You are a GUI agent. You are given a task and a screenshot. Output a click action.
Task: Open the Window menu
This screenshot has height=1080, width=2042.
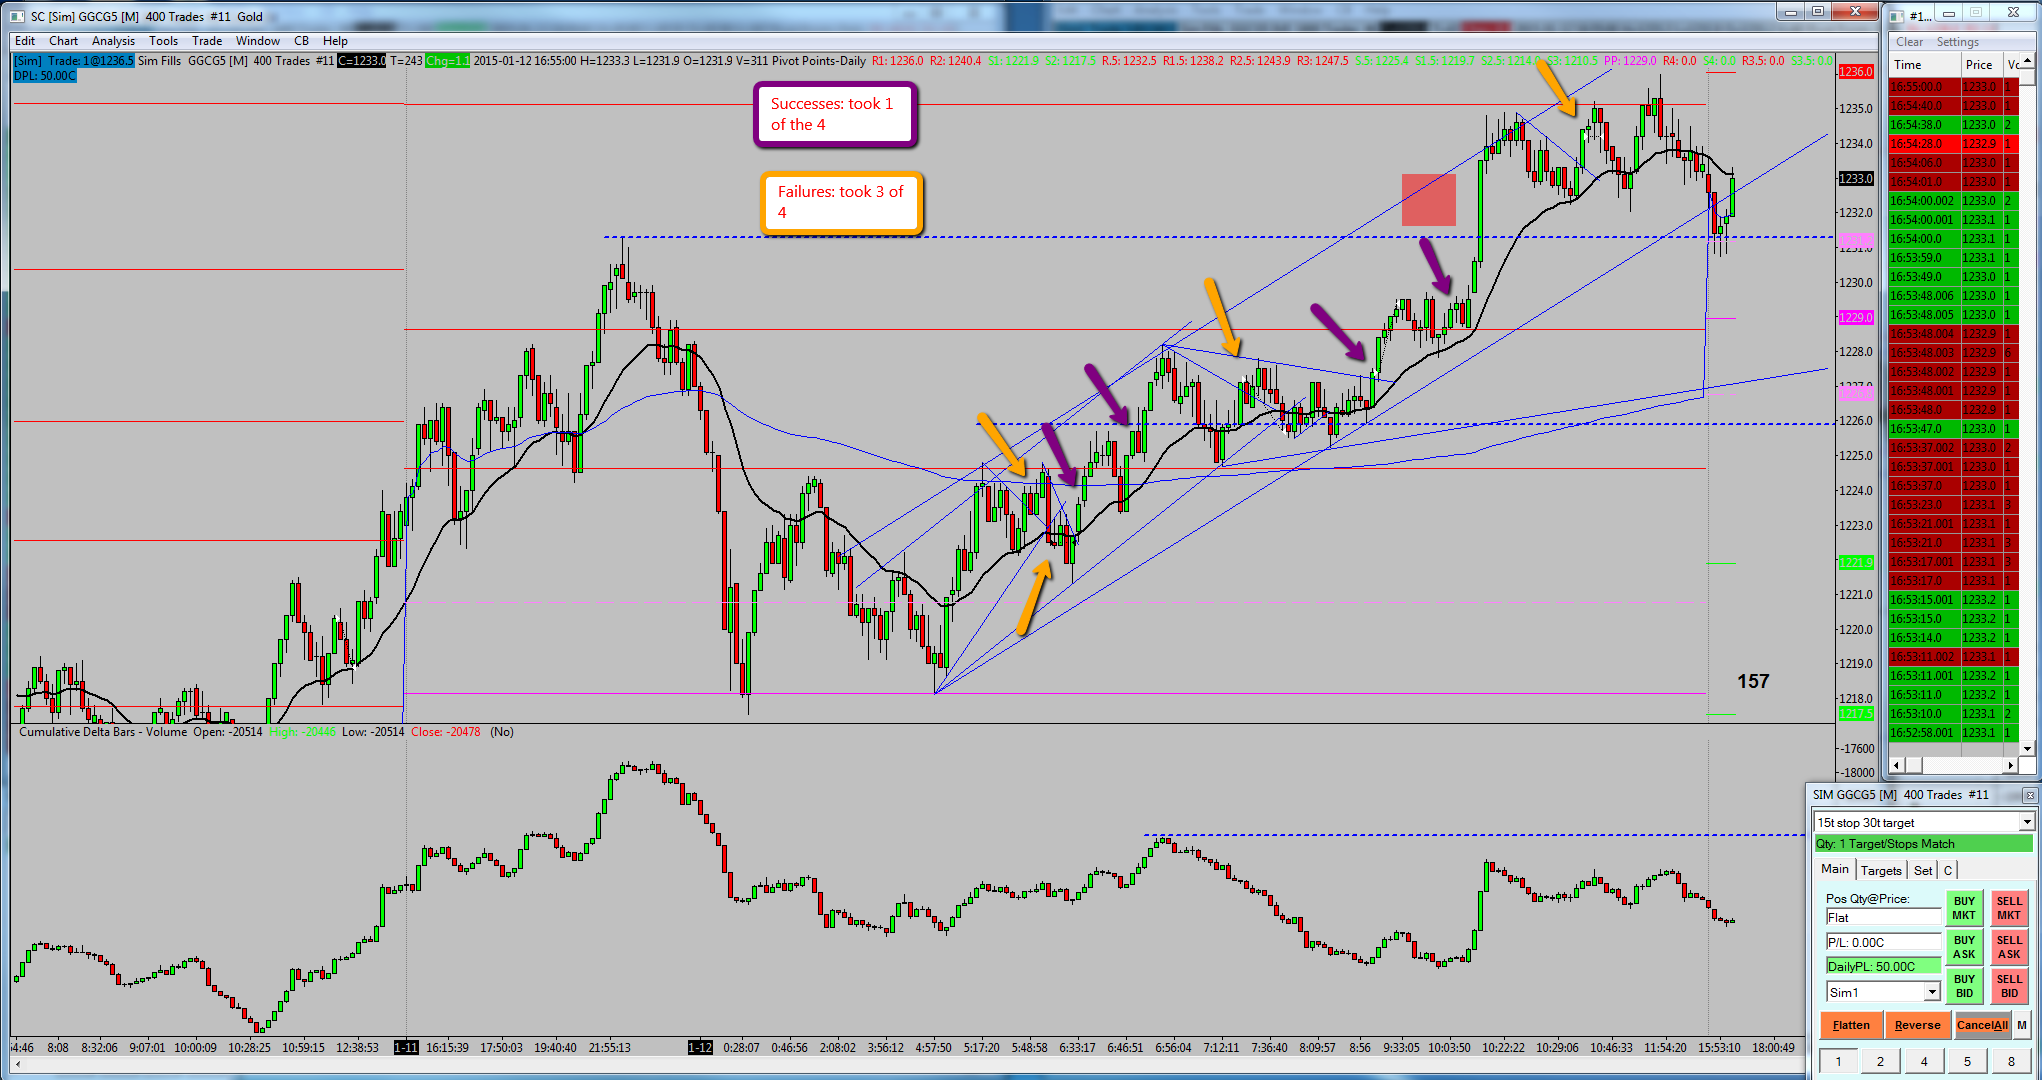(x=258, y=41)
